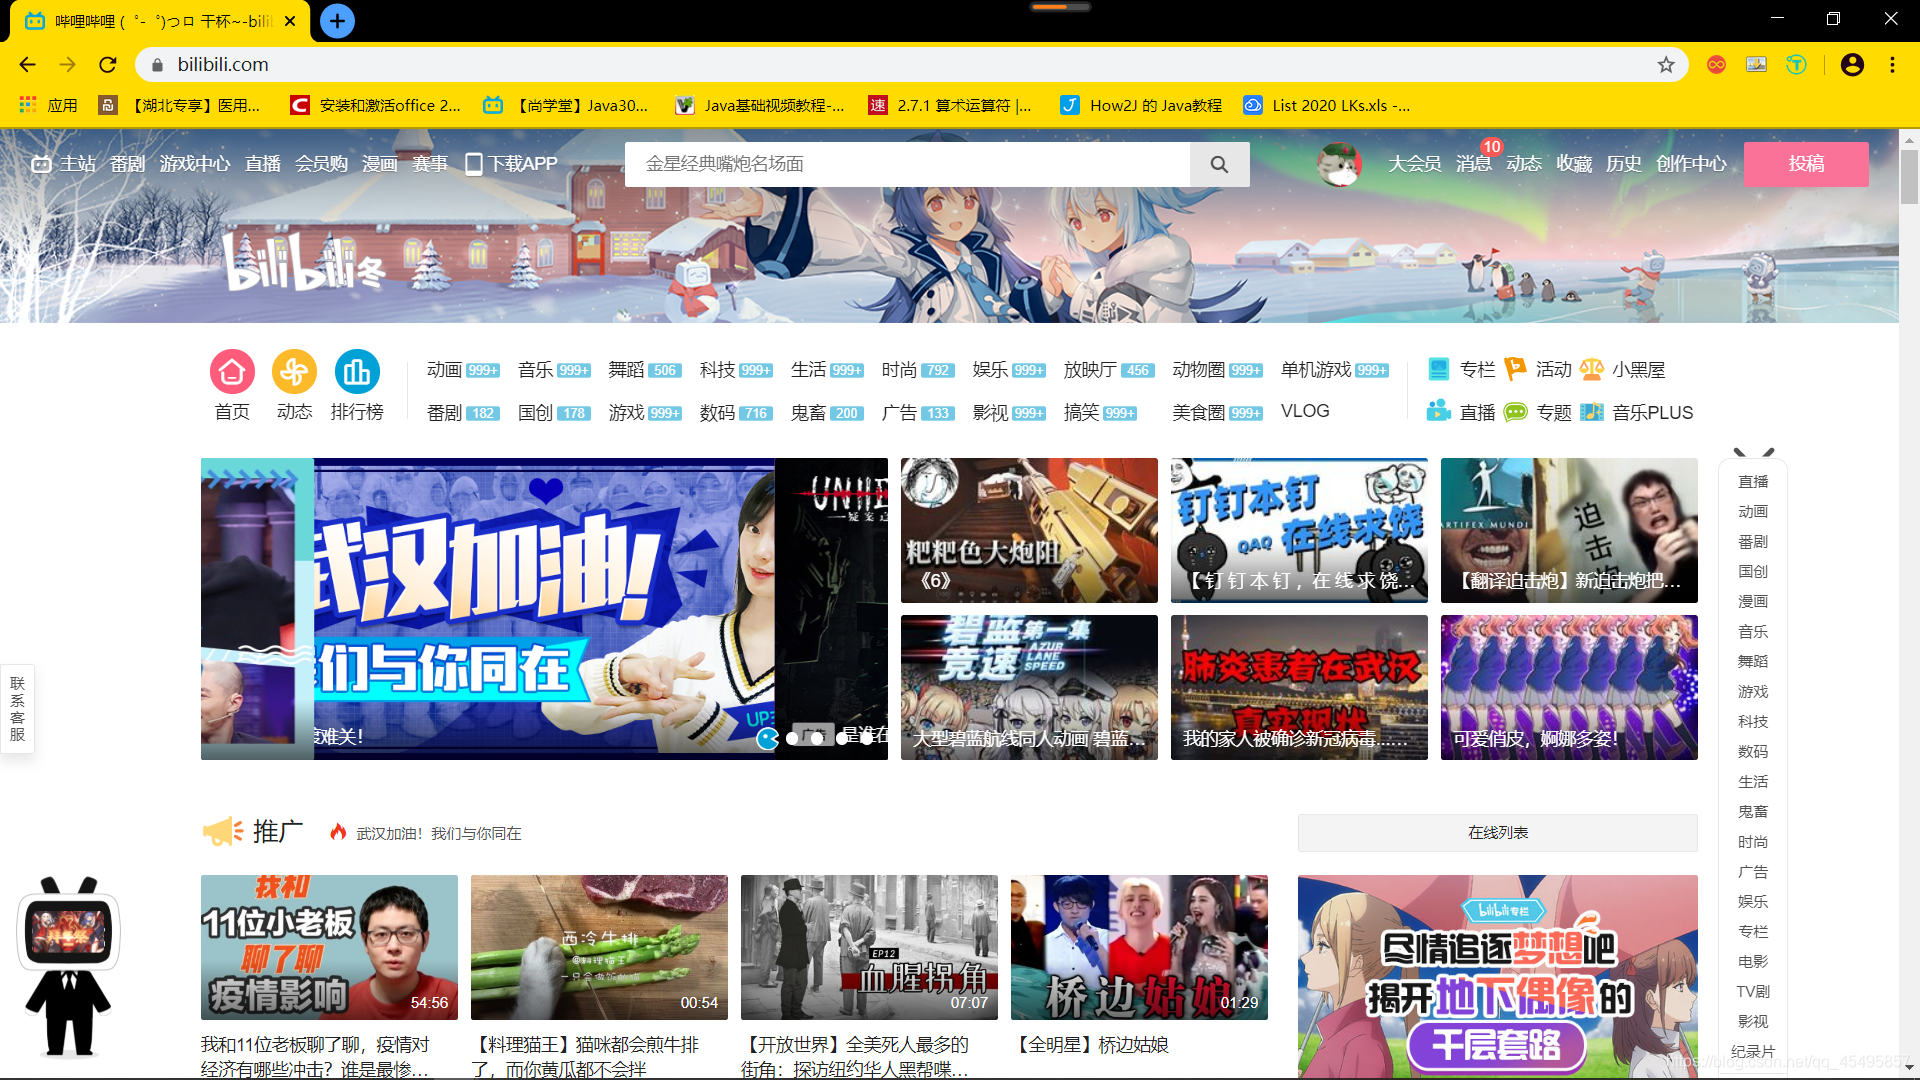This screenshot has height=1080, width=1920.
Task: Focus the bilibili search input field
Action: 907,164
